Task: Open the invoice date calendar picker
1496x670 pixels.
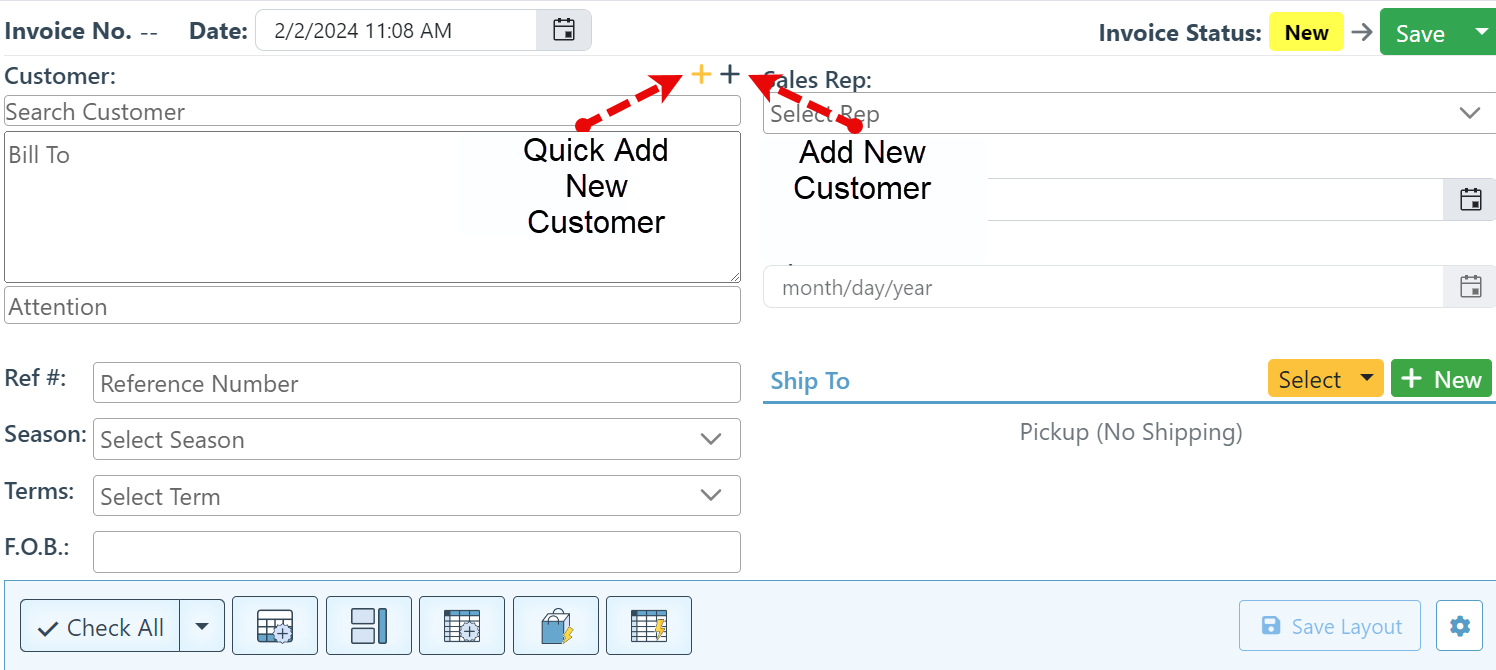Action: tap(564, 30)
